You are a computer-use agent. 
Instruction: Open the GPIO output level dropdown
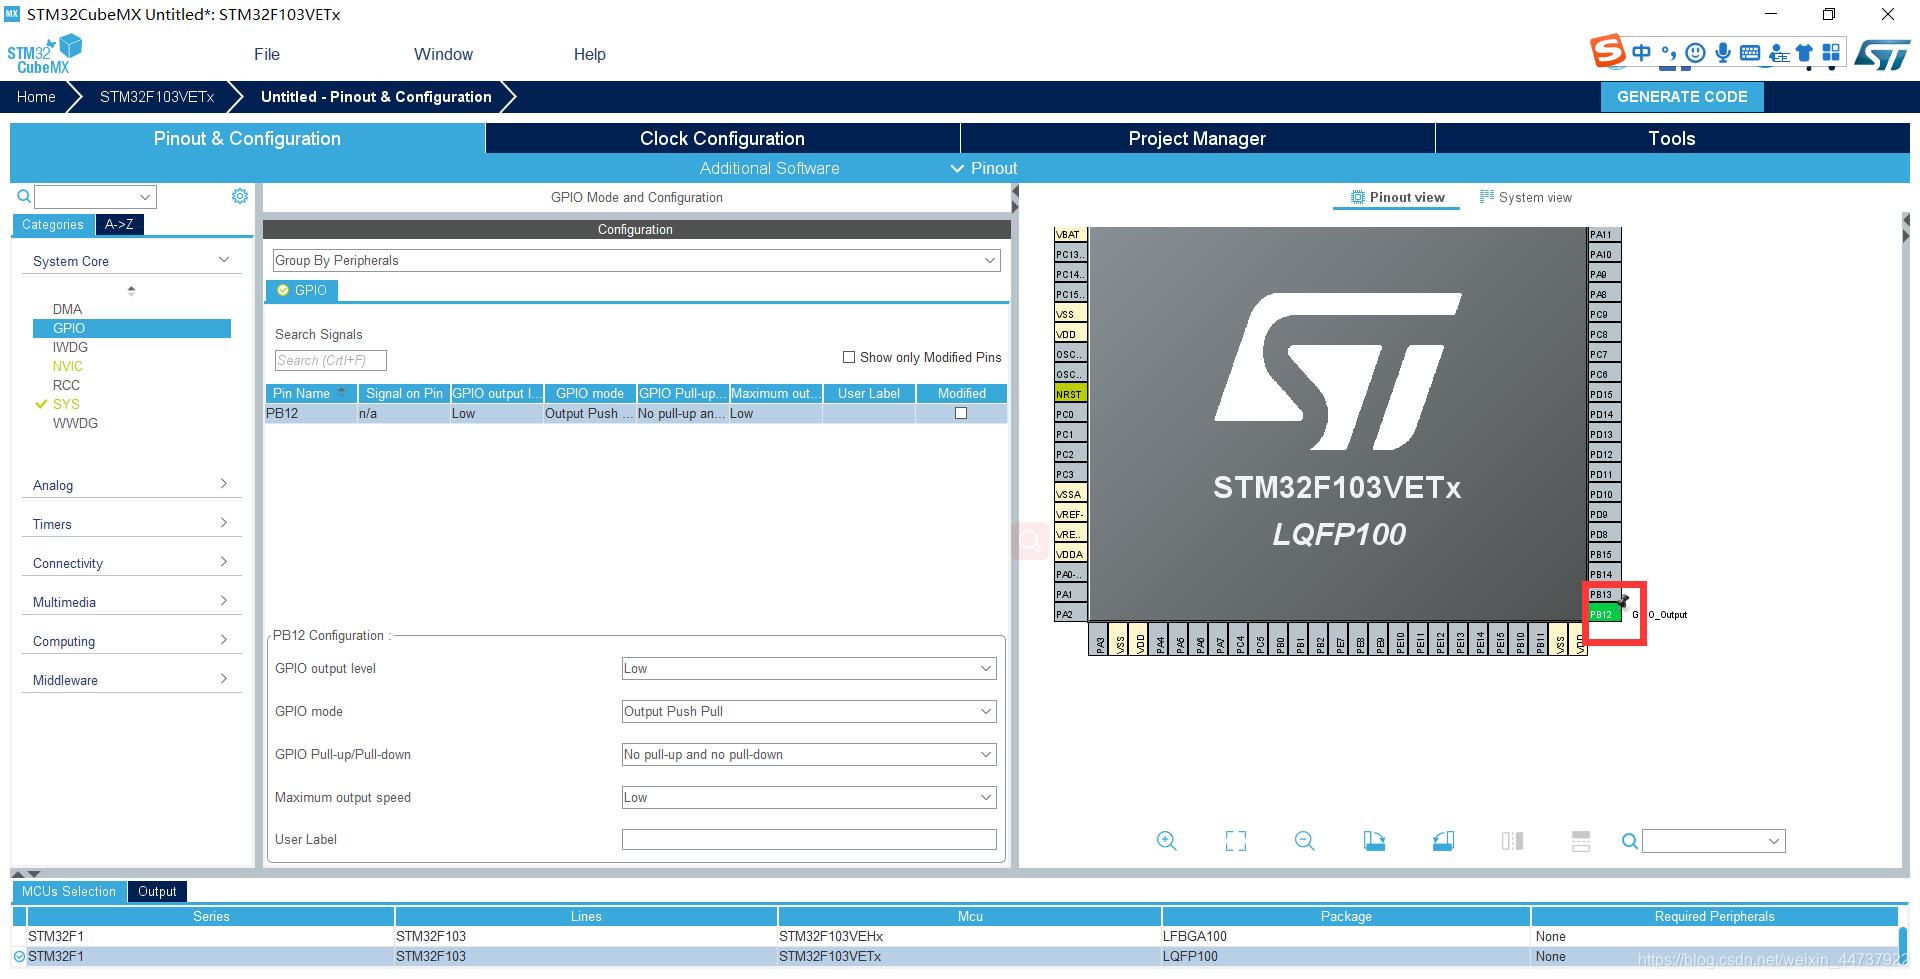(x=809, y=668)
